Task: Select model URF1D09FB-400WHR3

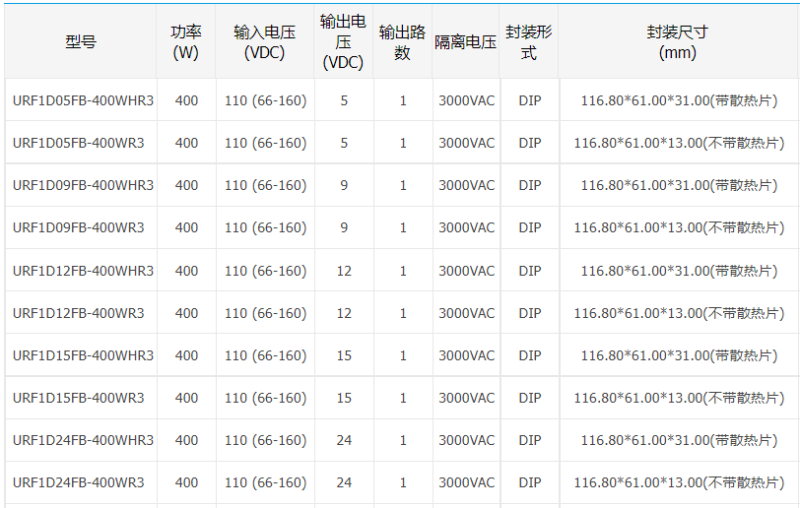Action: click(83, 185)
